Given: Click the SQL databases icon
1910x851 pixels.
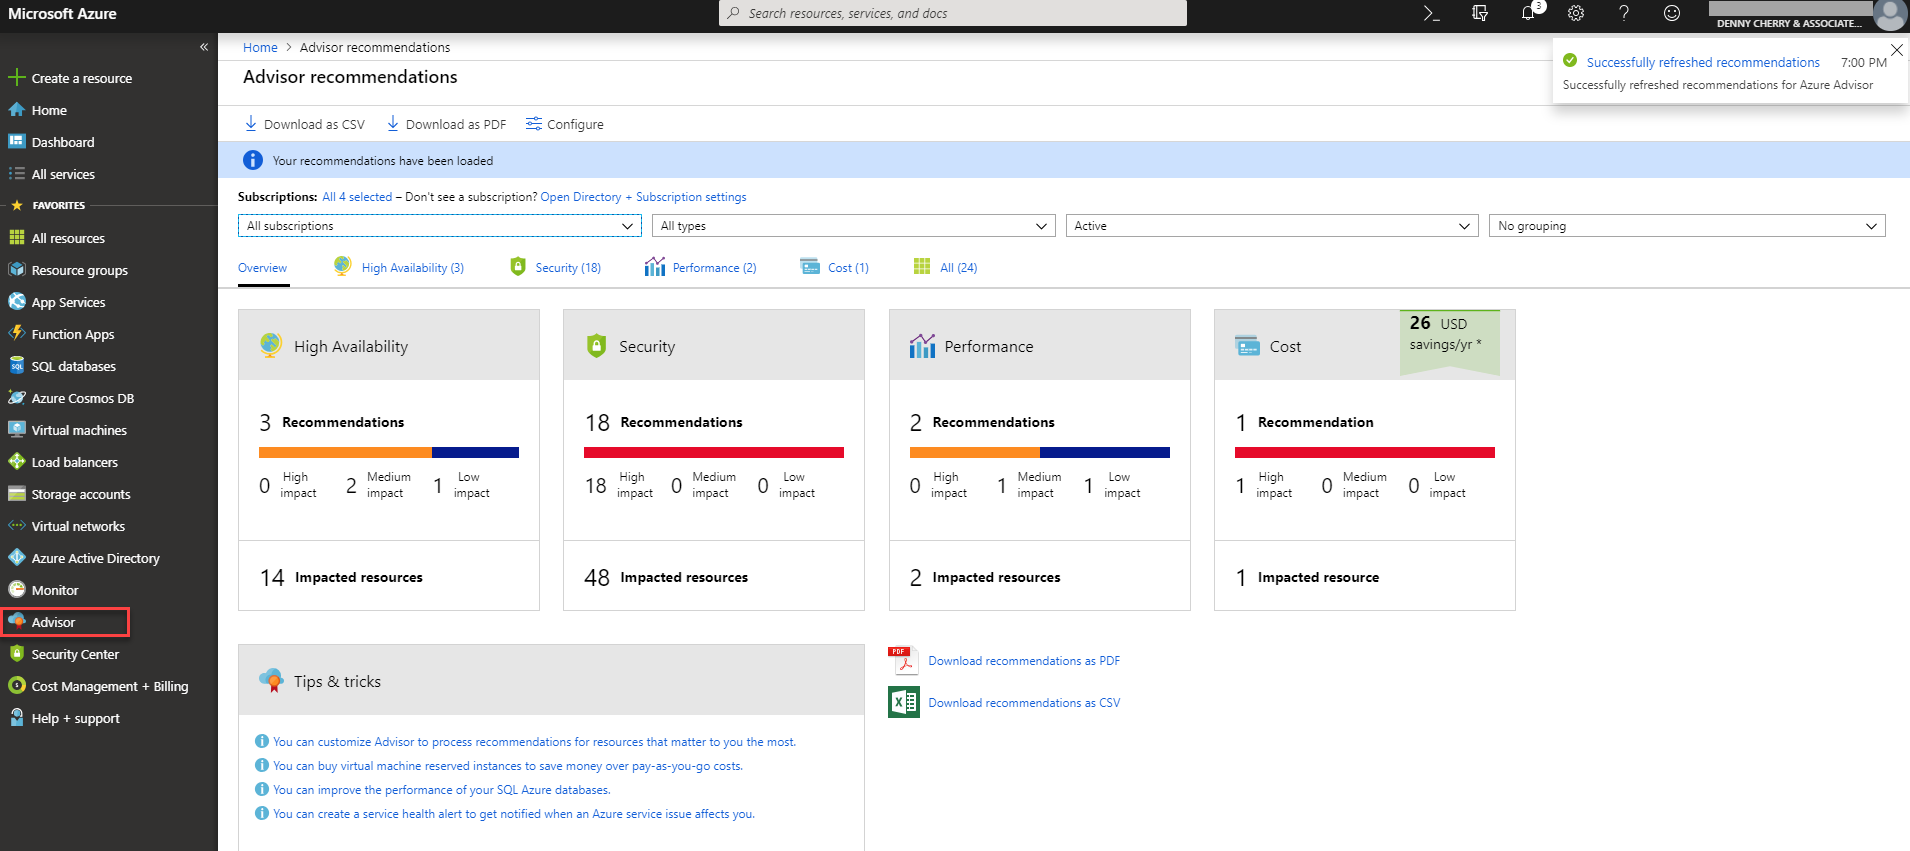Looking at the screenshot, I should (17, 366).
